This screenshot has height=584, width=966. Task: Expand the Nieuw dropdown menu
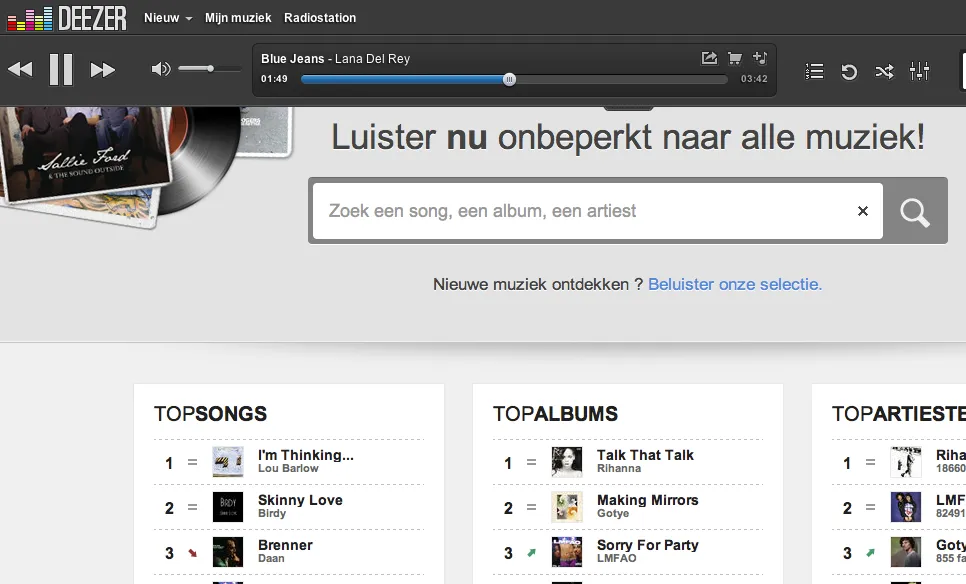pyautogui.click(x=168, y=18)
